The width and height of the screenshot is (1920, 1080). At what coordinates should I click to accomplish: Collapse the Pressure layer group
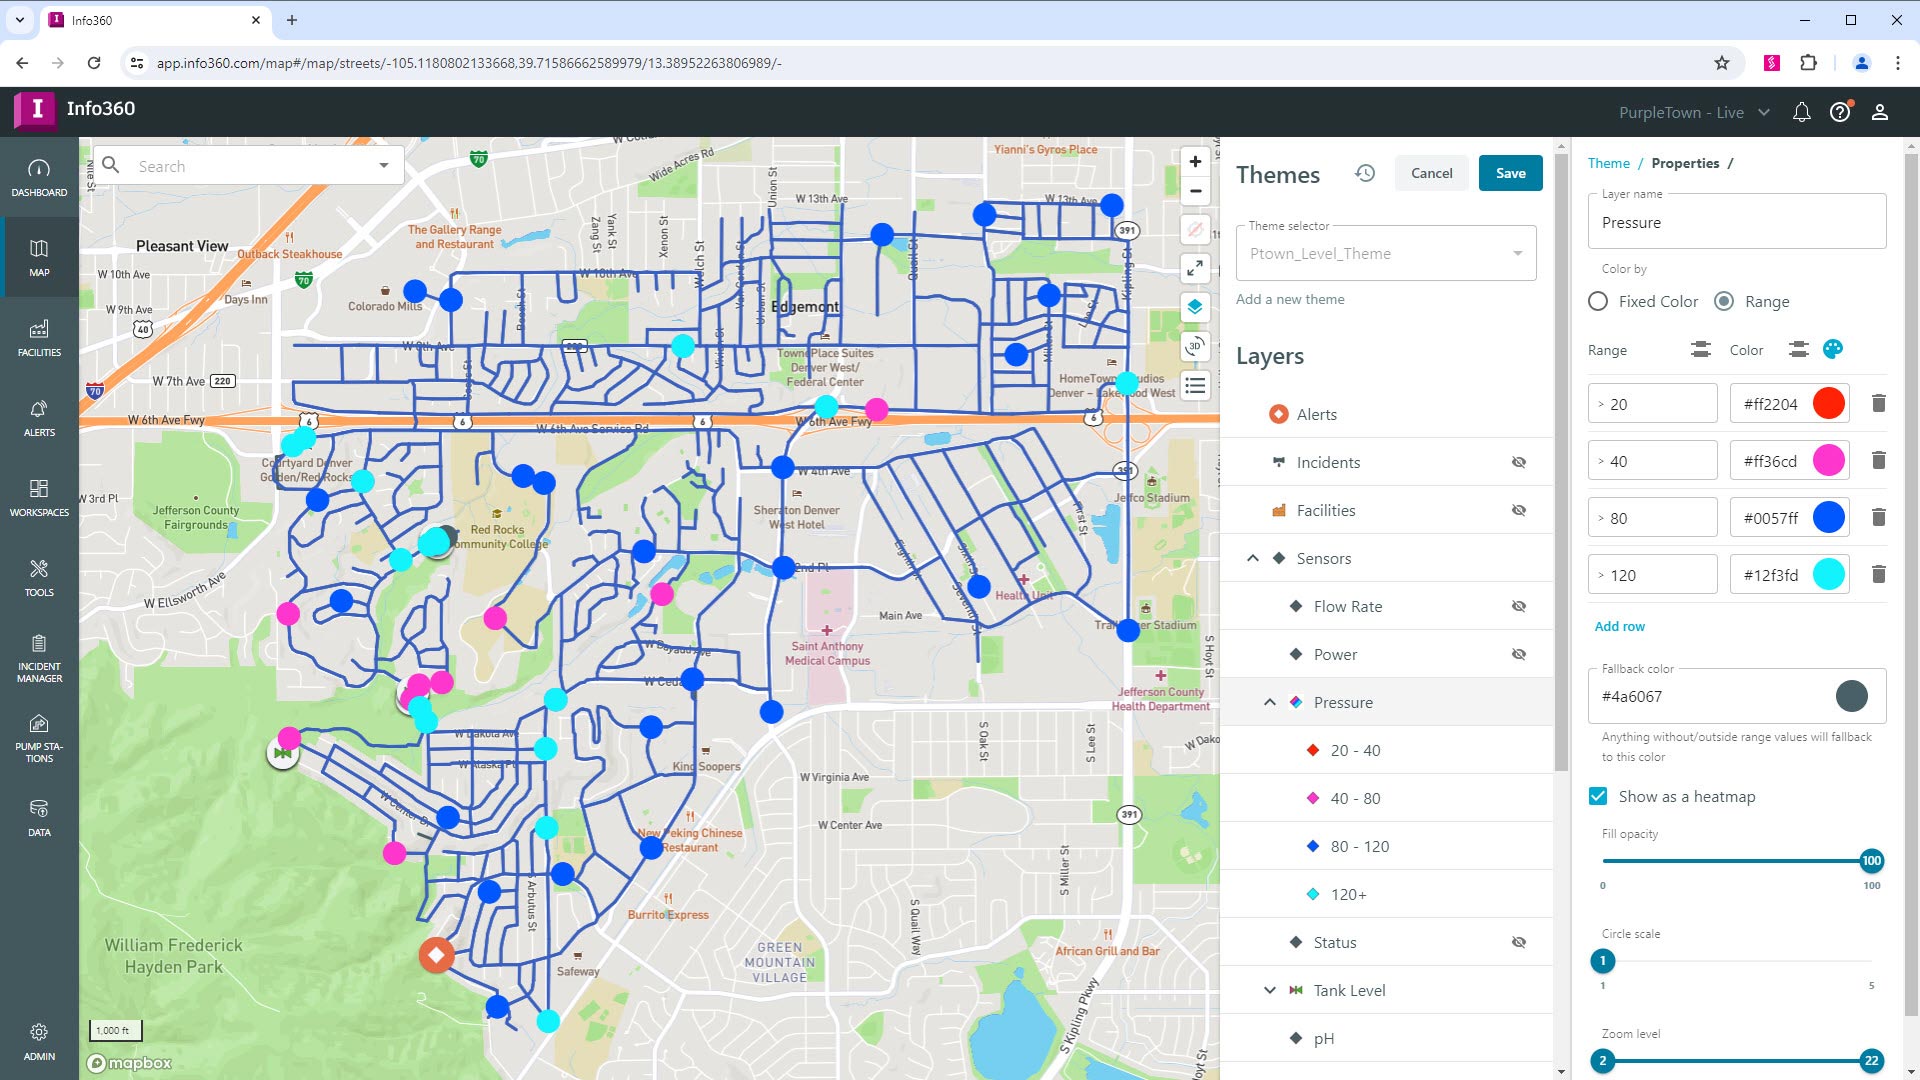tap(1269, 702)
